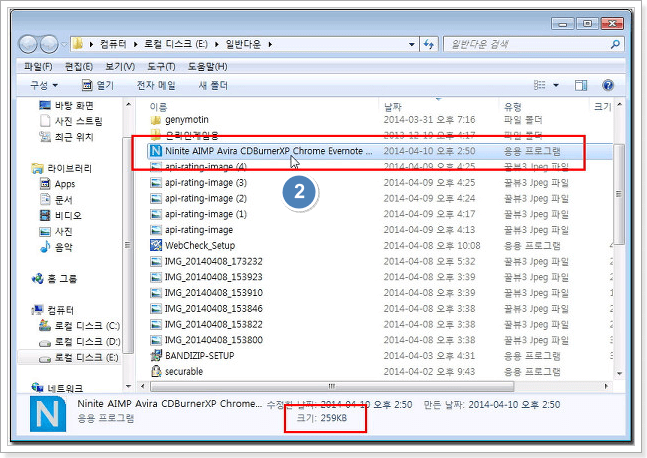The image size is (647, 458).
Task: Open the recent locations dropdown beside Forward
Action: coord(64,44)
